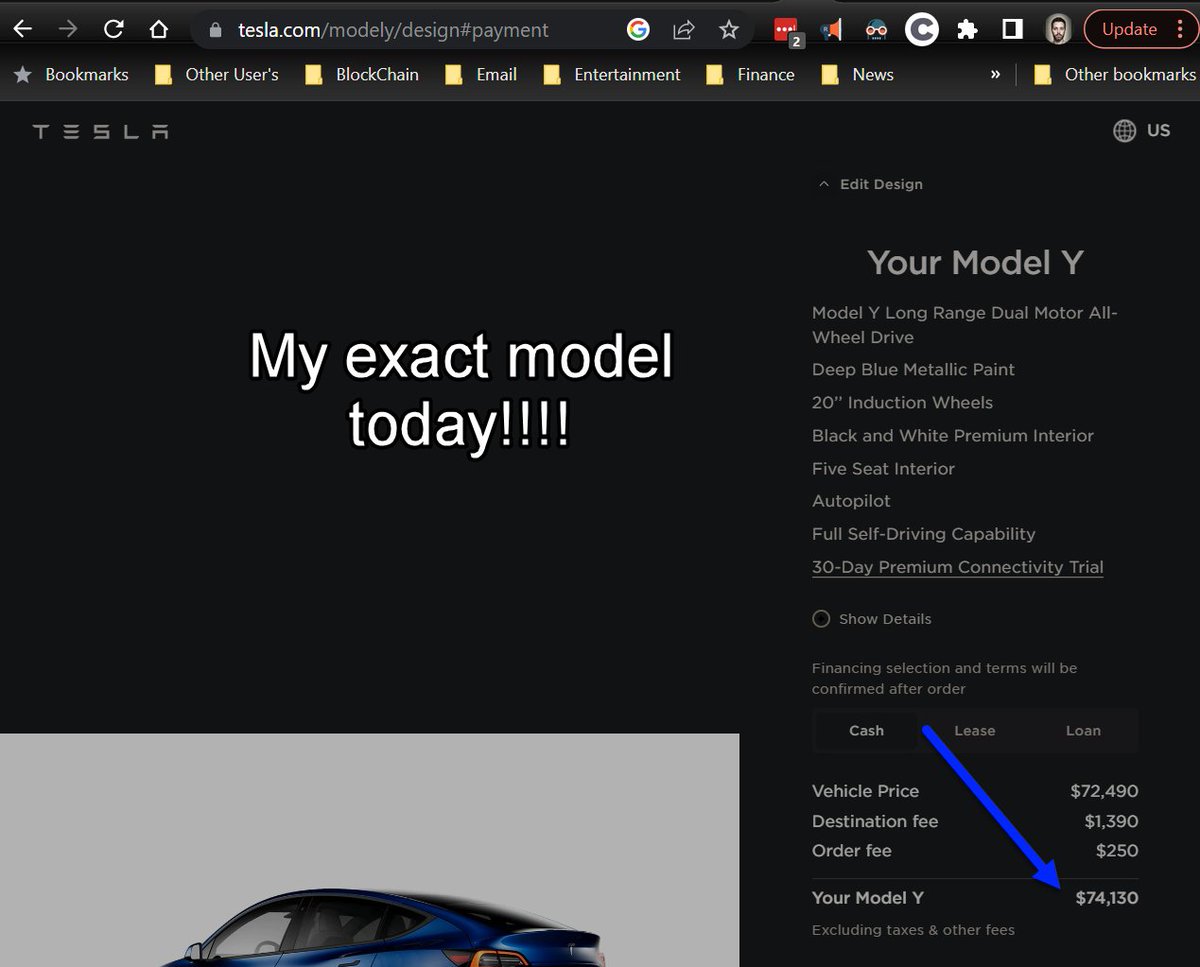Click the Destination fee $1,390 value
Image resolution: width=1200 pixels, height=967 pixels.
[x=1111, y=821]
